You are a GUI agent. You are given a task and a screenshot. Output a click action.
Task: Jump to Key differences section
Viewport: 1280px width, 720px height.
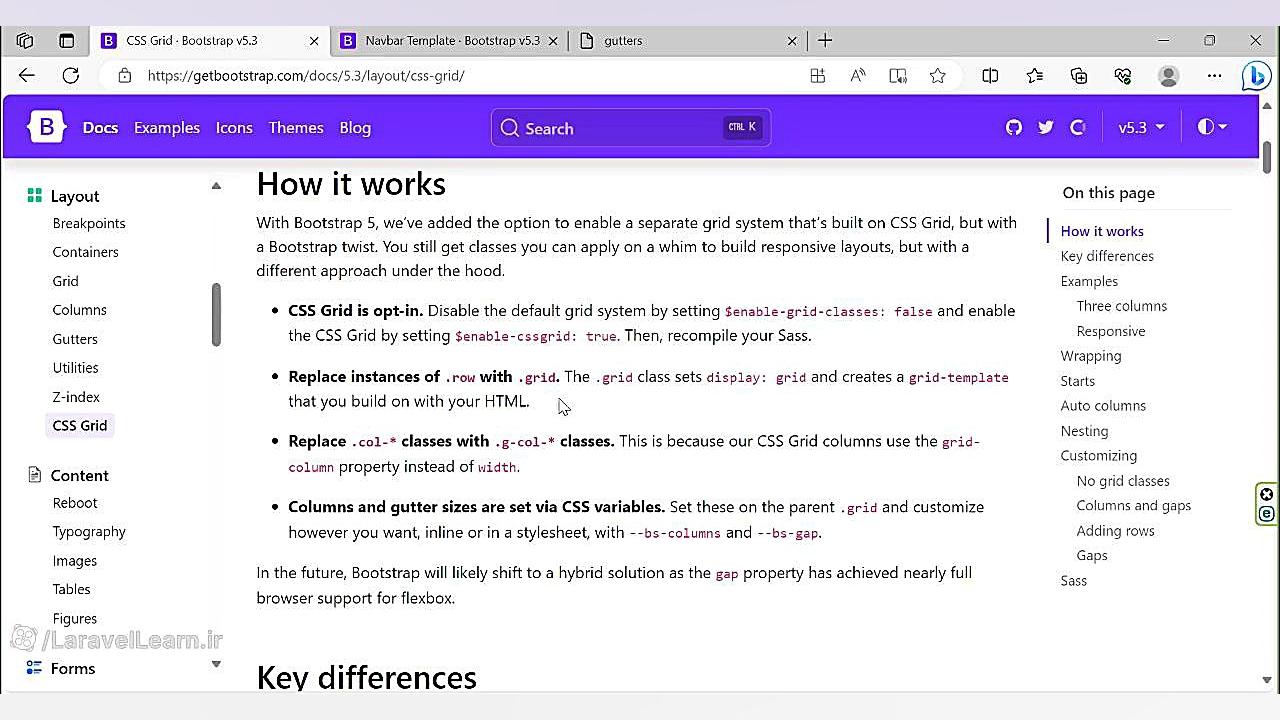(1107, 256)
